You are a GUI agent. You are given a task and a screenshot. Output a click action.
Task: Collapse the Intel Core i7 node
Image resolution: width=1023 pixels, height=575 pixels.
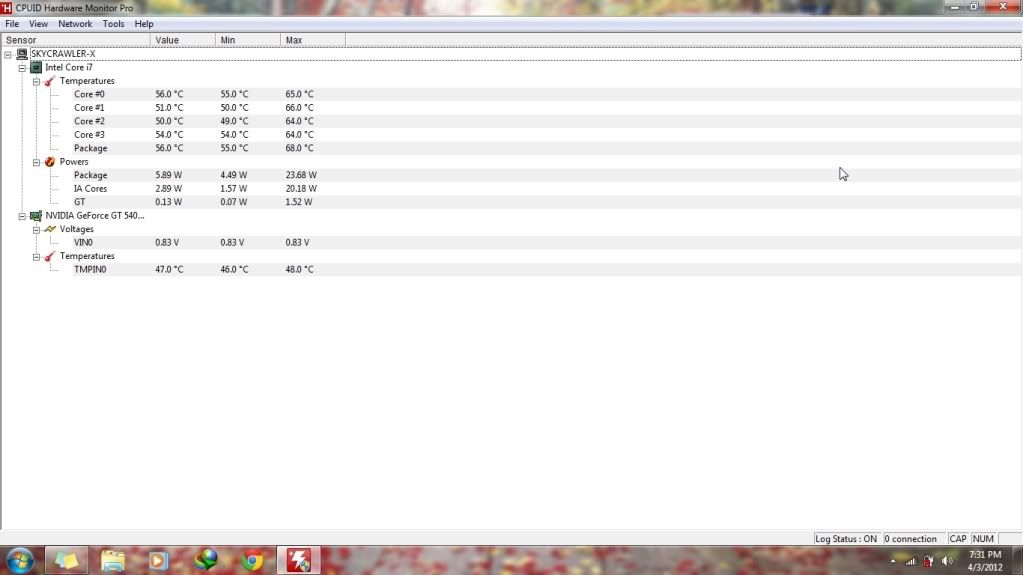click(22, 68)
